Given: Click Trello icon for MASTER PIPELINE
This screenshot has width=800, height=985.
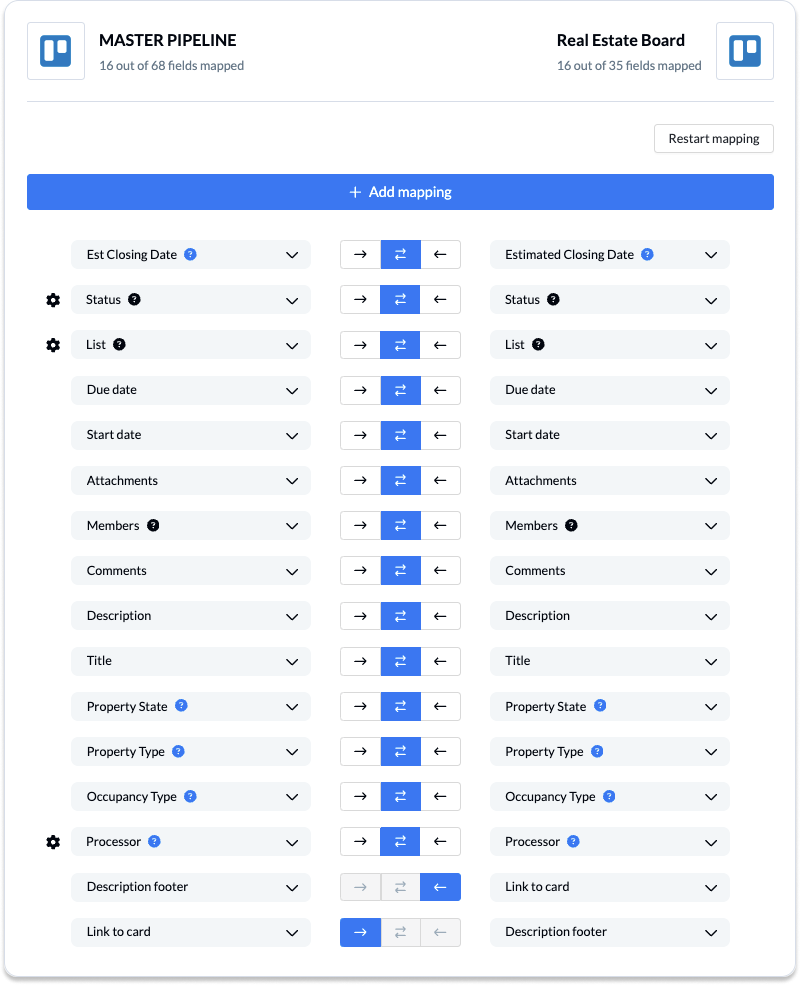Looking at the screenshot, I should (x=56, y=51).
